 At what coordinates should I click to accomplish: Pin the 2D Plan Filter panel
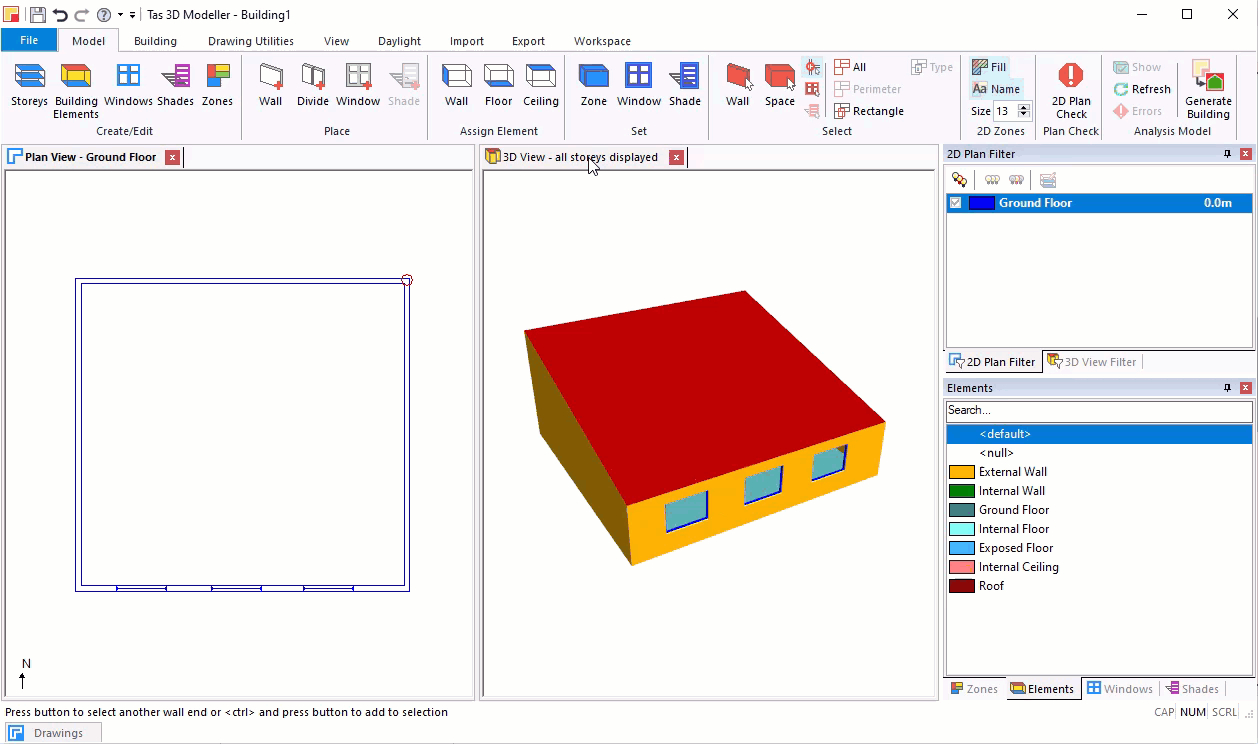coord(1227,154)
